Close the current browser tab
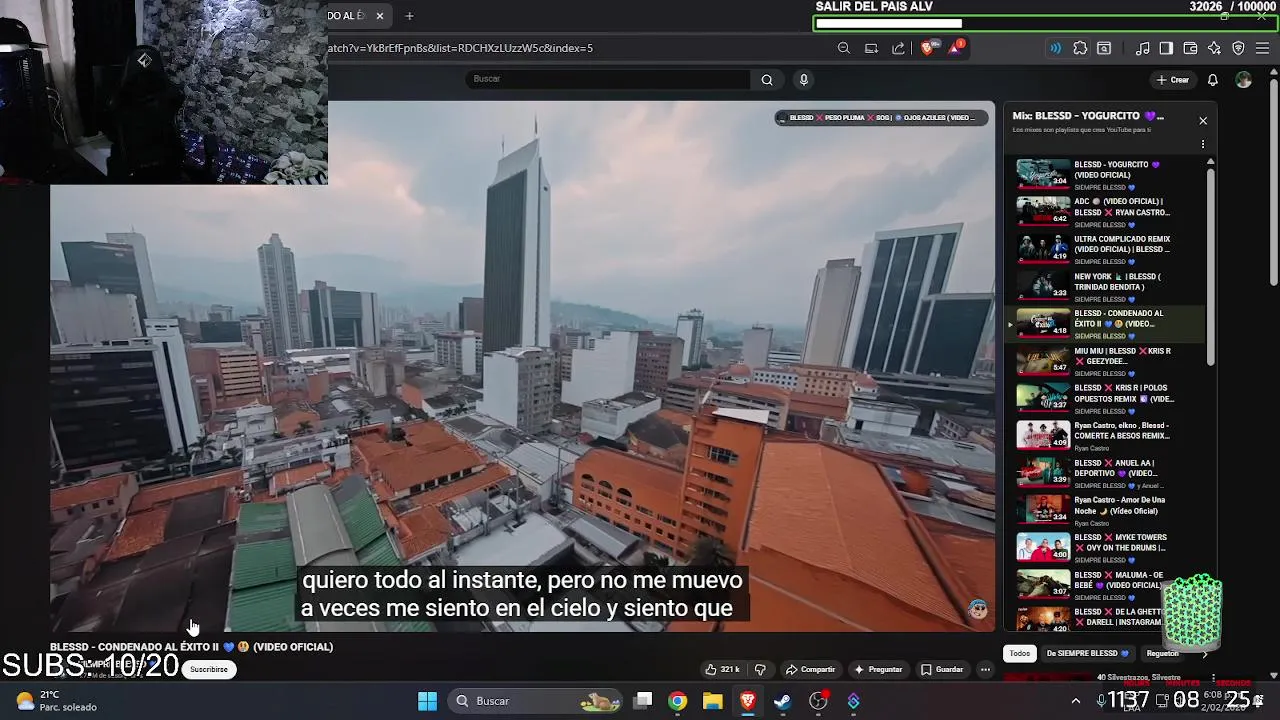The height and width of the screenshot is (720, 1280). click(381, 16)
